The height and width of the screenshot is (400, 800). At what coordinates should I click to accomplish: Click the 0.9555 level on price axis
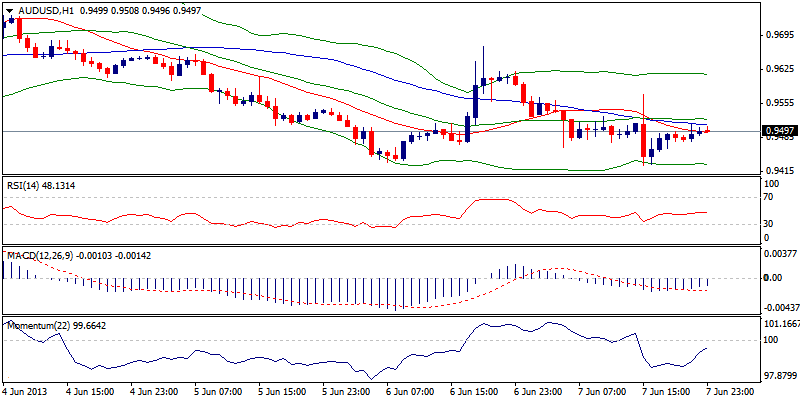tap(778, 103)
